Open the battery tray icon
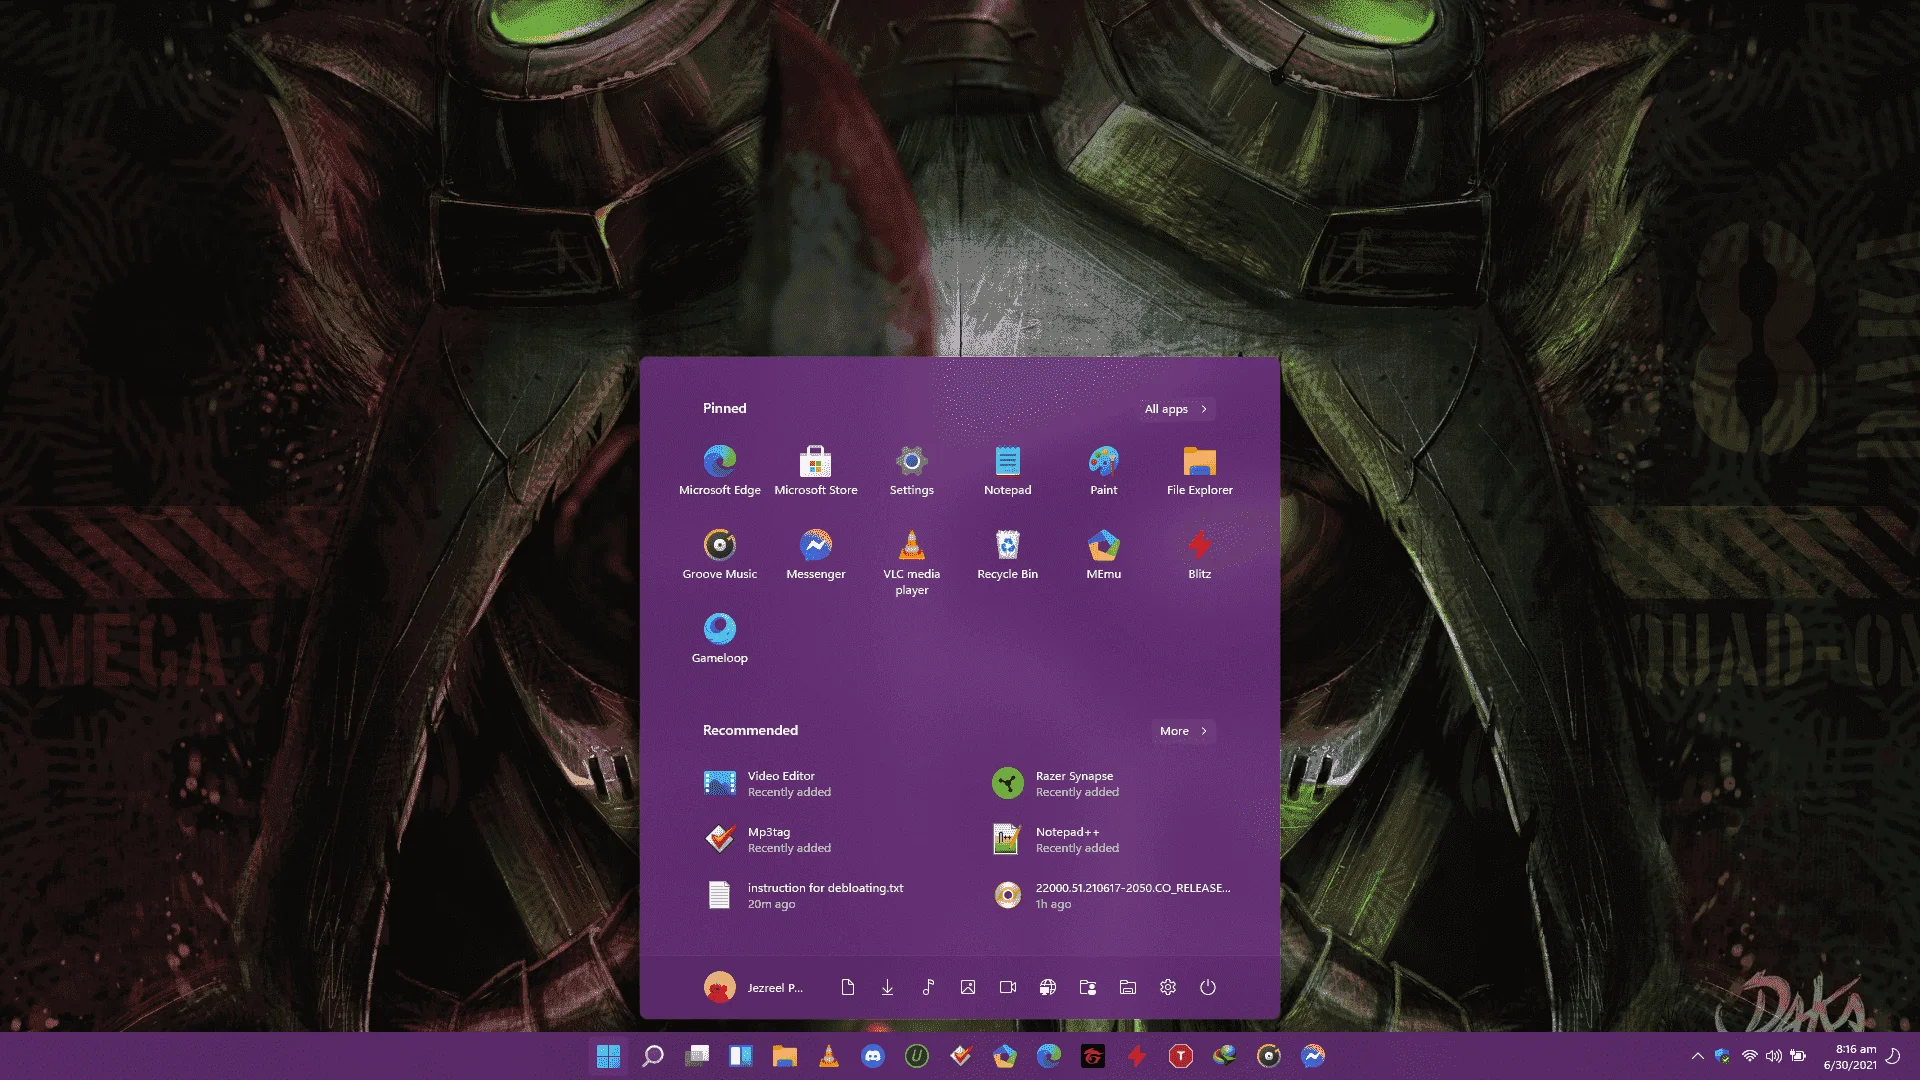 pos(1799,1056)
